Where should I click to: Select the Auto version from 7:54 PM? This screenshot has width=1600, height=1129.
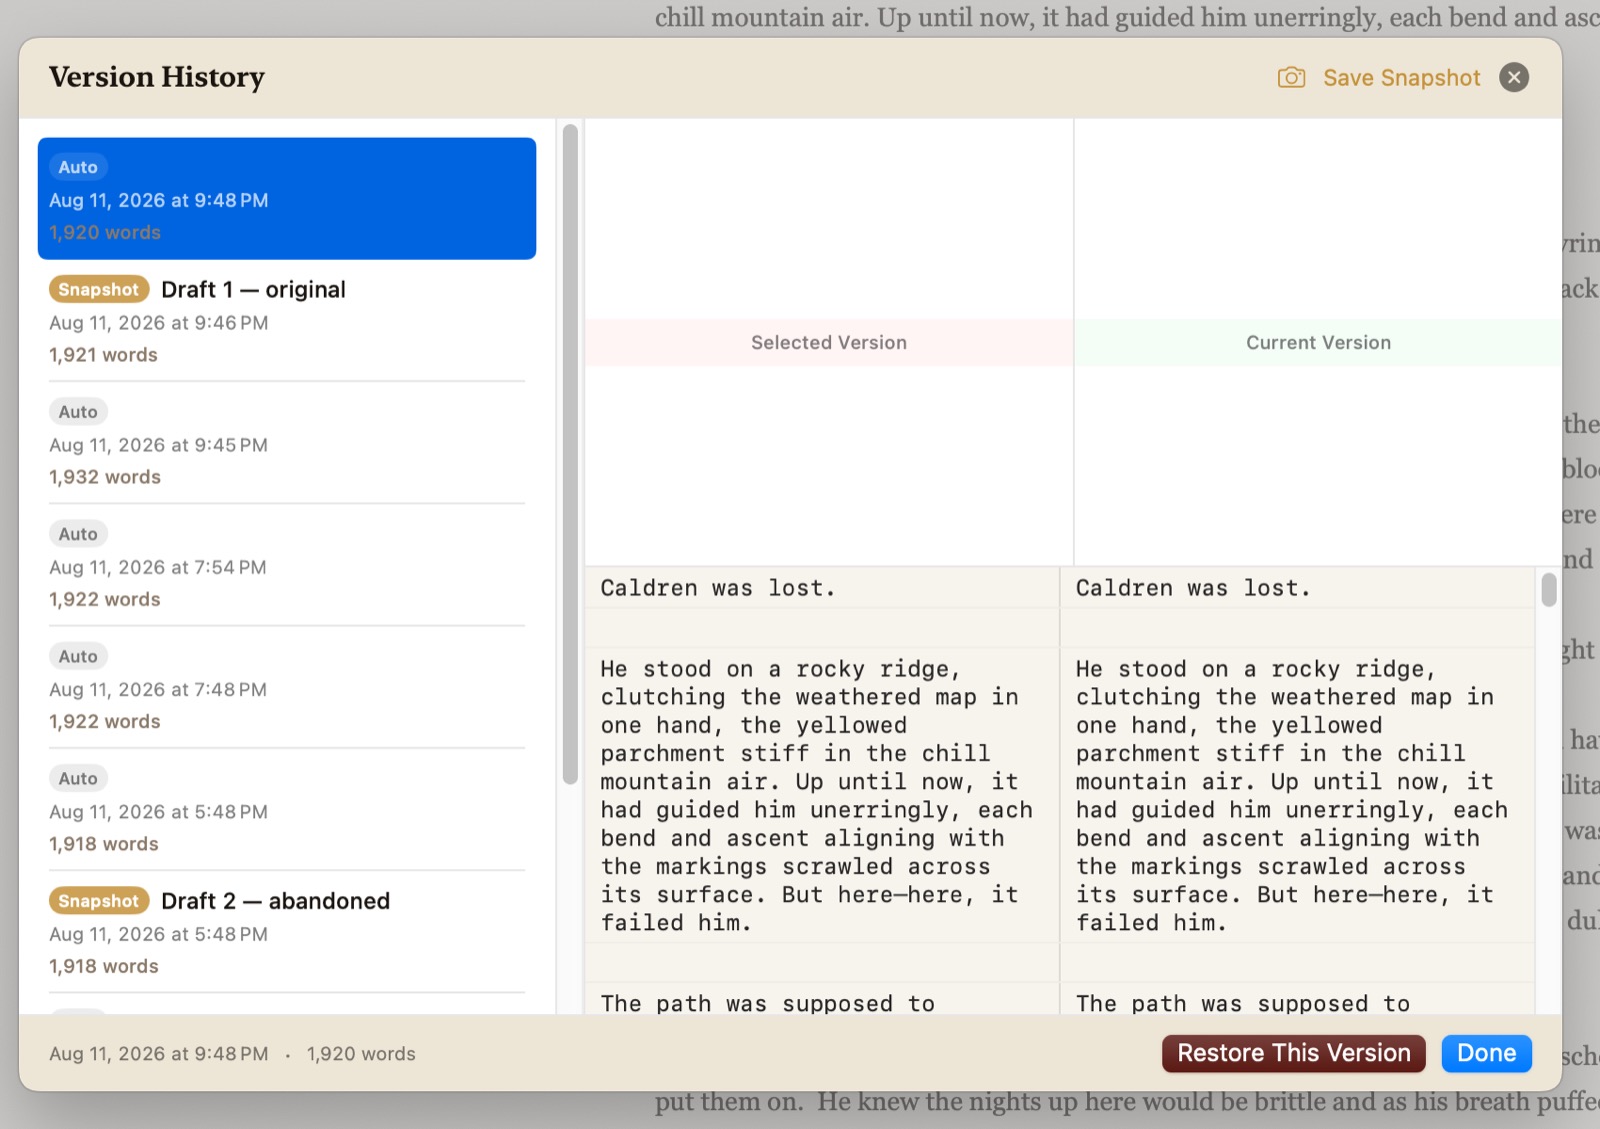[x=287, y=565]
